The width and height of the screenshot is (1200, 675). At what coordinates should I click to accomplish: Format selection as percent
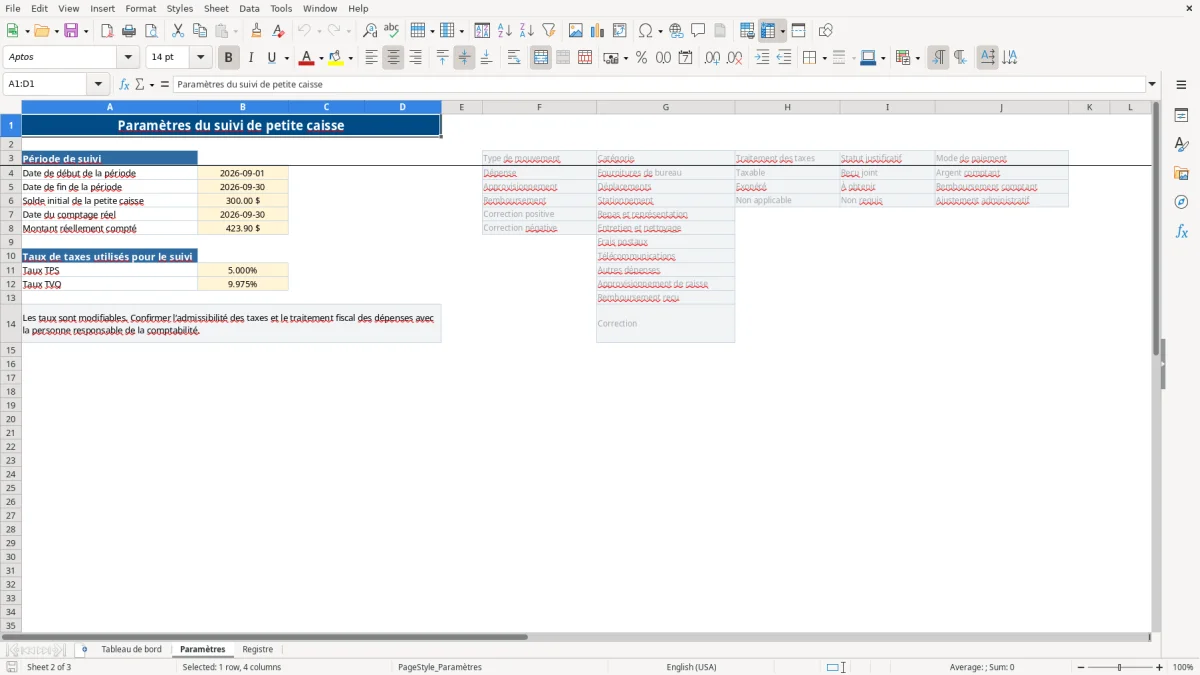click(642, 58)
